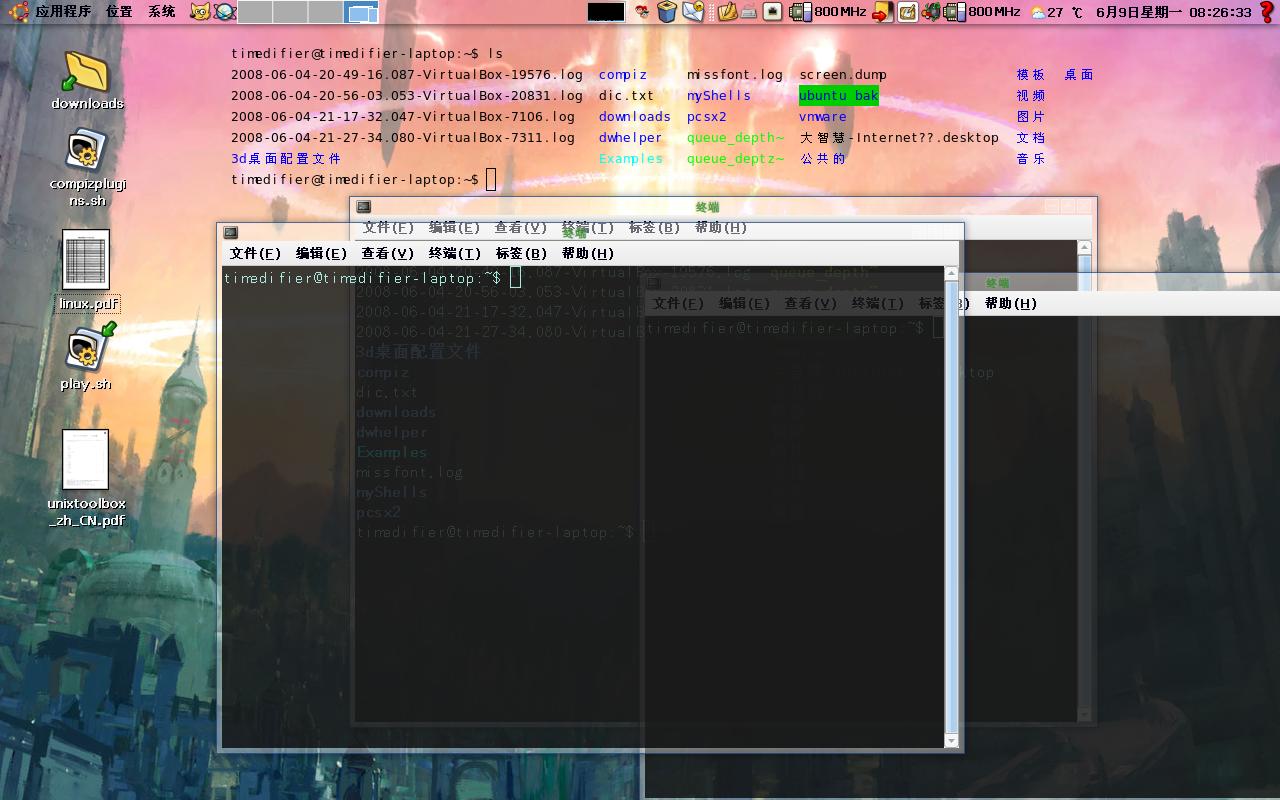Launch GIMP from the panel fox icon
The width and height of the screenshot is (1280, 800).
click(201, 12)
